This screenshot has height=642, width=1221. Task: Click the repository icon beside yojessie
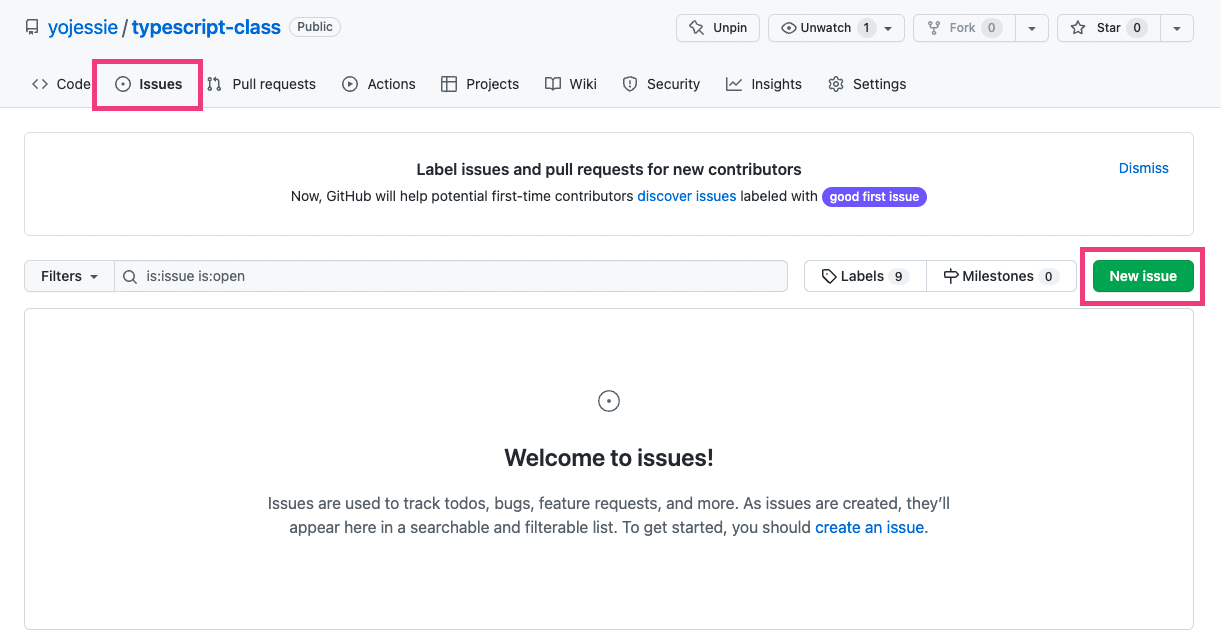tap(32, 27)
